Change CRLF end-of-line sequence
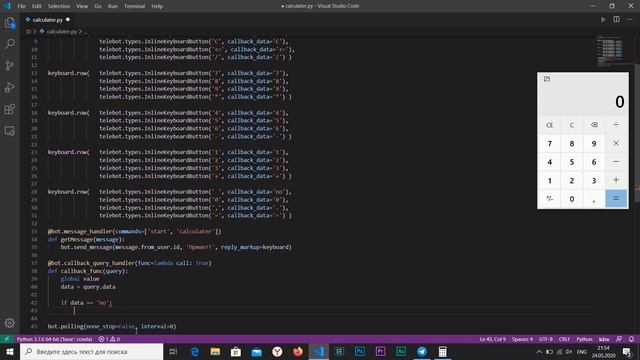The image size is (640, 360). pyautogui.click(x=564, y=339)
